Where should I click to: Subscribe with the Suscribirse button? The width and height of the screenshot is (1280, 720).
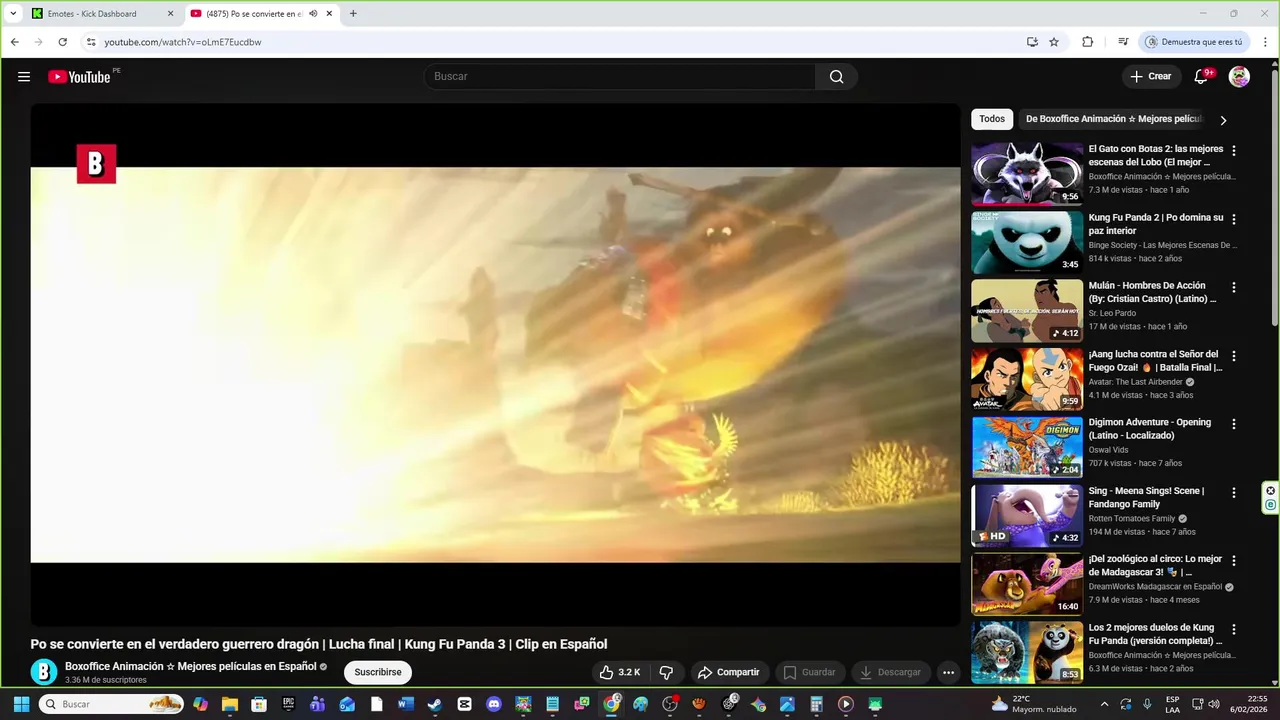point(378,672)
